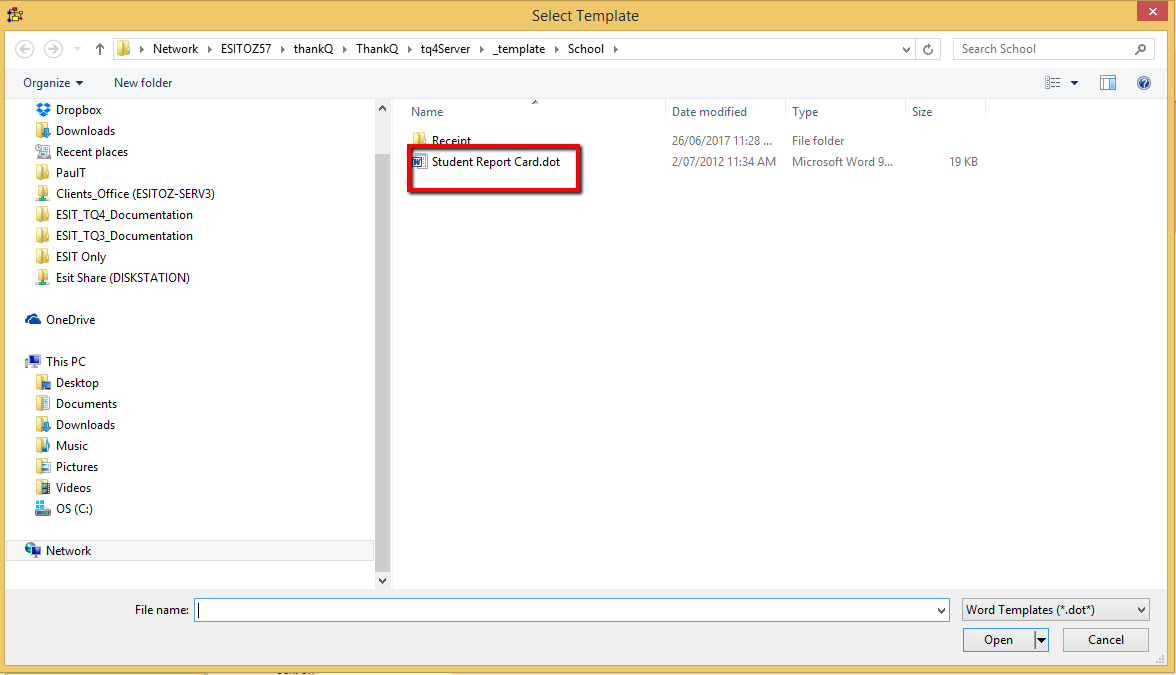Click the Refresh icon beside address bar
The height and width of the screenshot is (675, 1176).
pos(929,49)
